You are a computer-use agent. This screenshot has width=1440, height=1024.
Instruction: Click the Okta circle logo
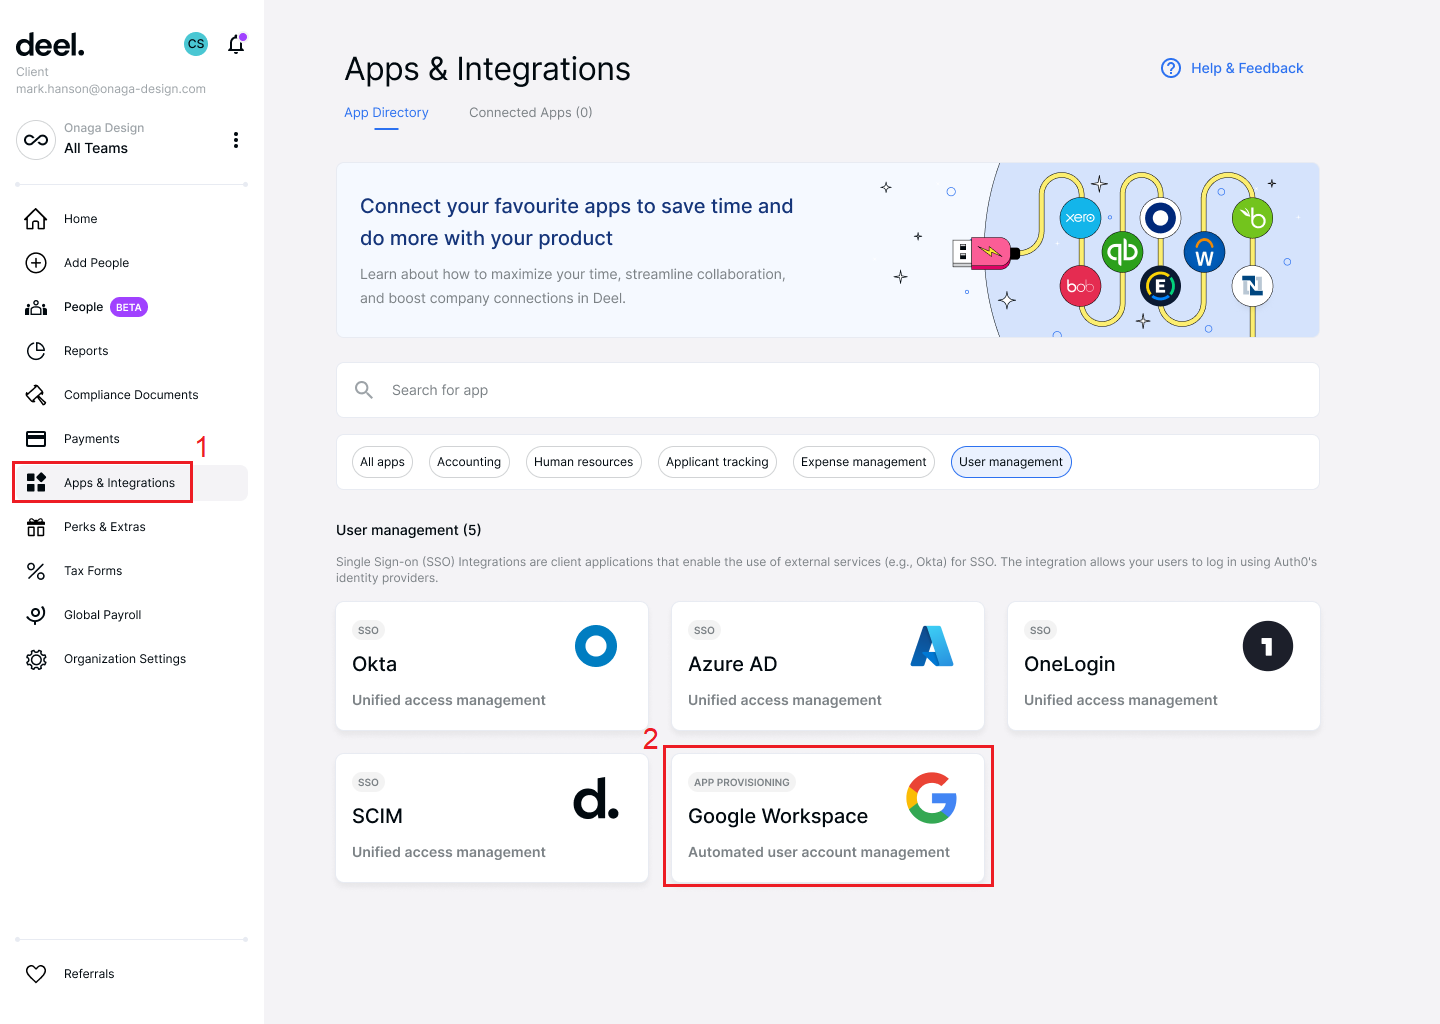[x=596, y=646]
